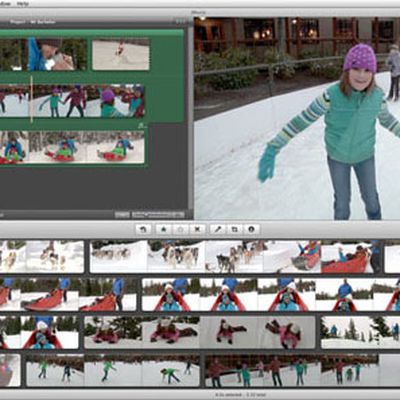Open the voiceover microphone tool

pos(218,229)
